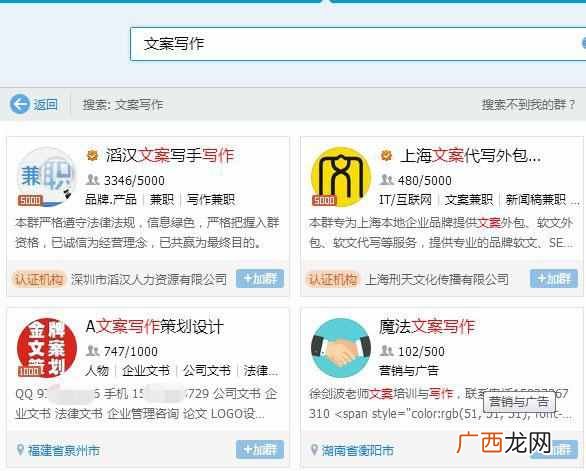This screenshot has width=586, height=471.
Task: Select the 品牌.产品 tag
Action: click(111, 200)
